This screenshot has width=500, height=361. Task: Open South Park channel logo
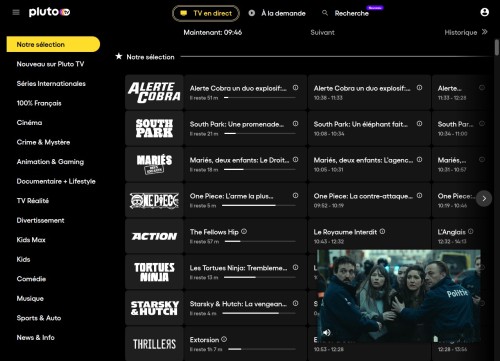[x=154, y=128]
